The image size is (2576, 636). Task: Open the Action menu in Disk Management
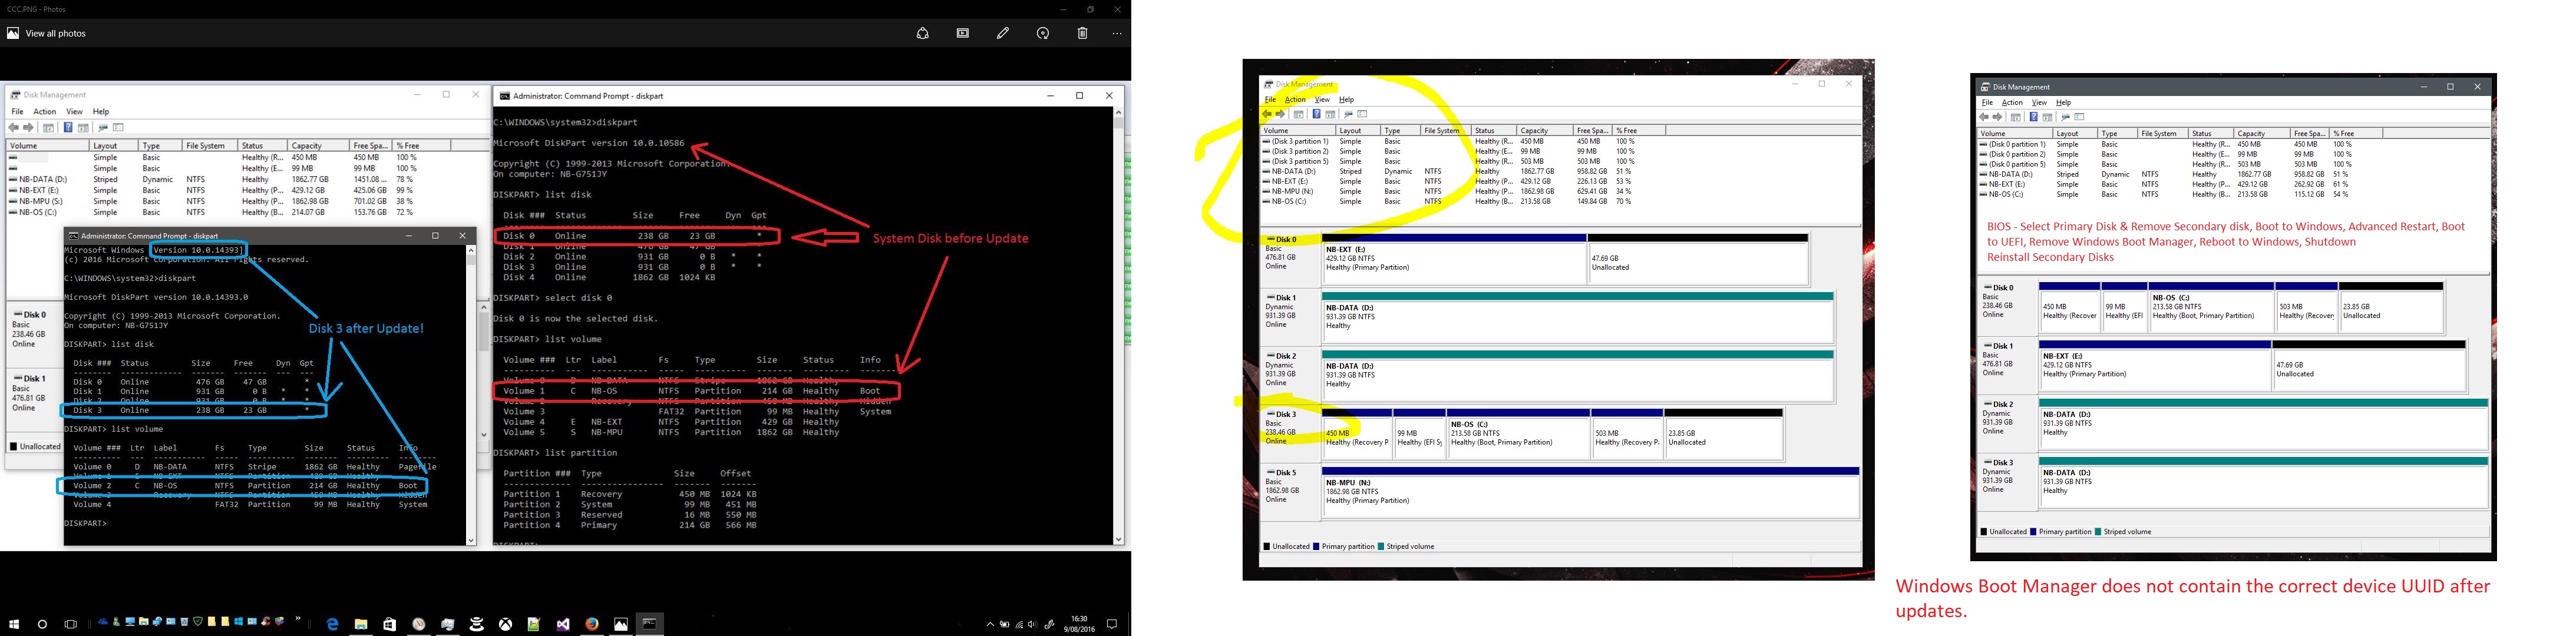click(45, 111)
